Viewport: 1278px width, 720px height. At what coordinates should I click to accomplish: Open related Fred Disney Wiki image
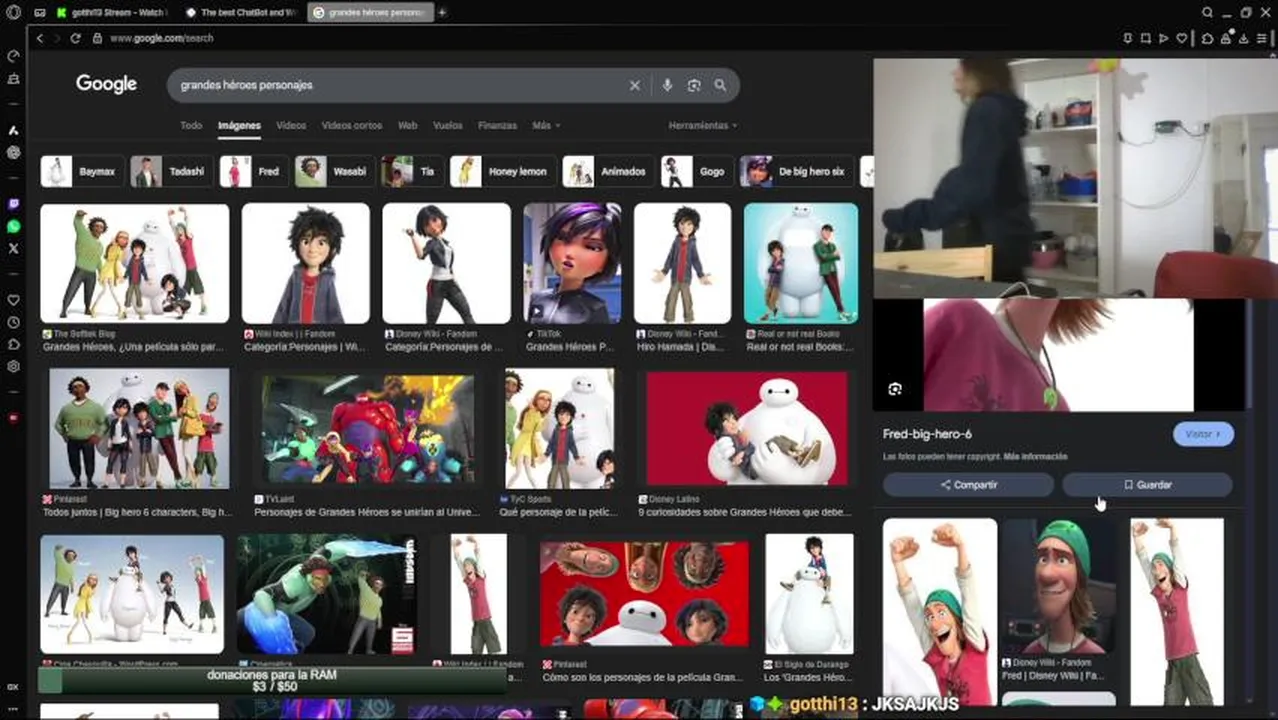[x=1060, y=587]
